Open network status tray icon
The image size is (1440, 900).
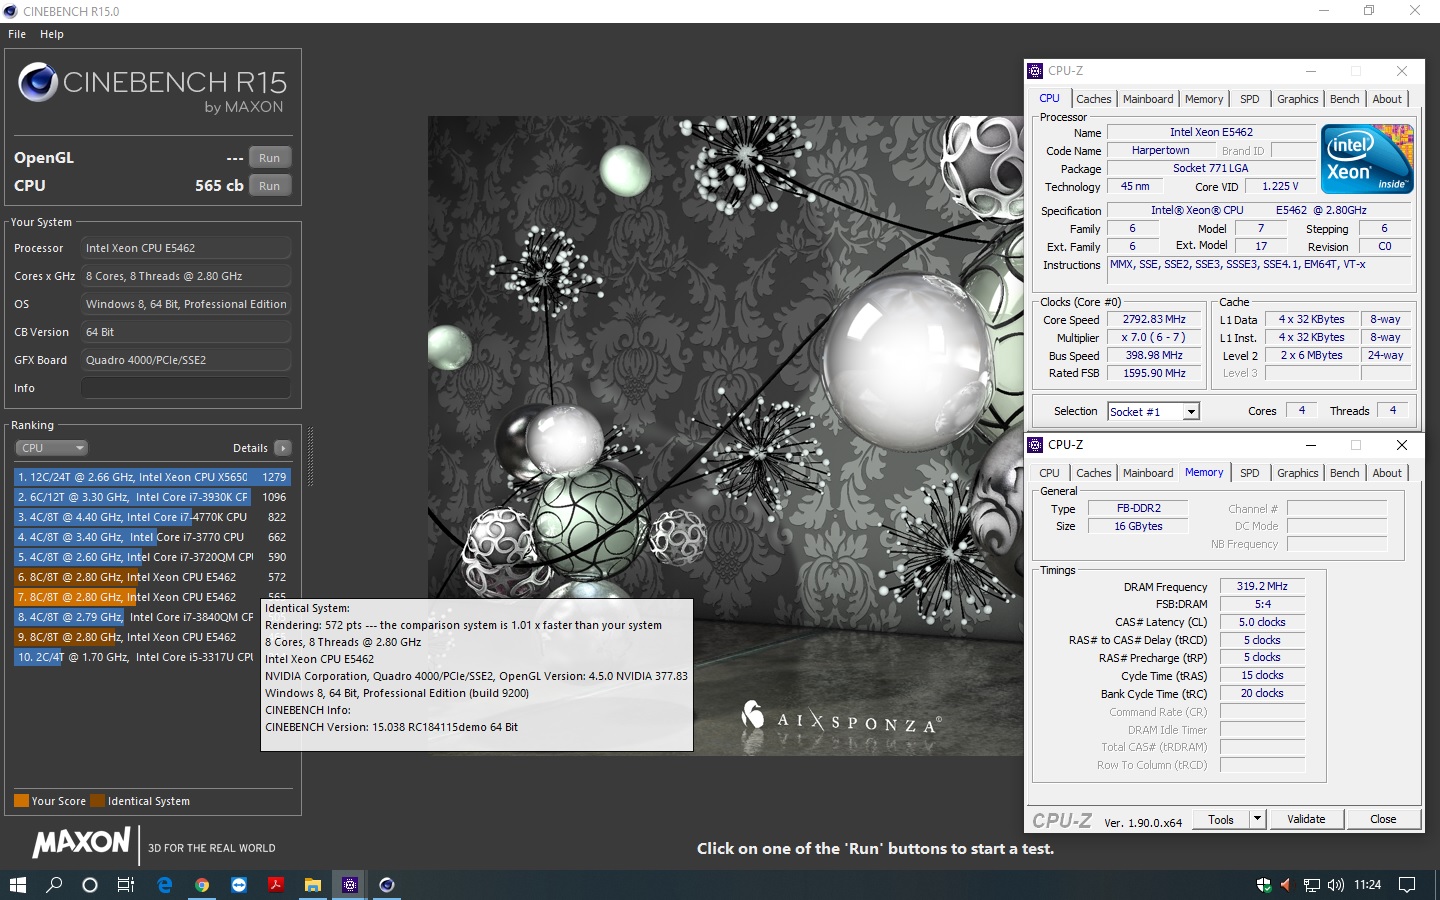pyautogui.click(x=1311, y=885)
